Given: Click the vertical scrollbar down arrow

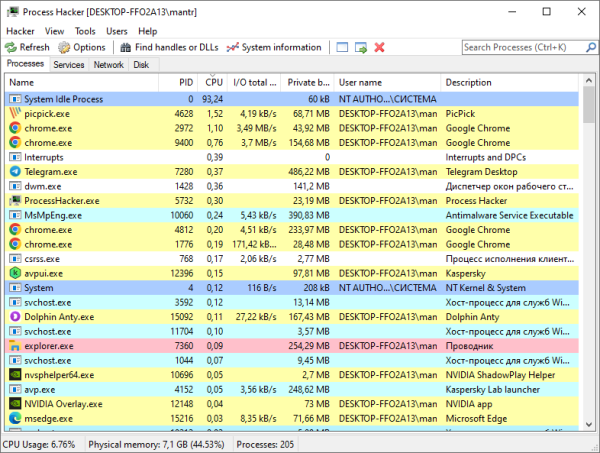Looking at the screenshot, I should pos(591,426).
